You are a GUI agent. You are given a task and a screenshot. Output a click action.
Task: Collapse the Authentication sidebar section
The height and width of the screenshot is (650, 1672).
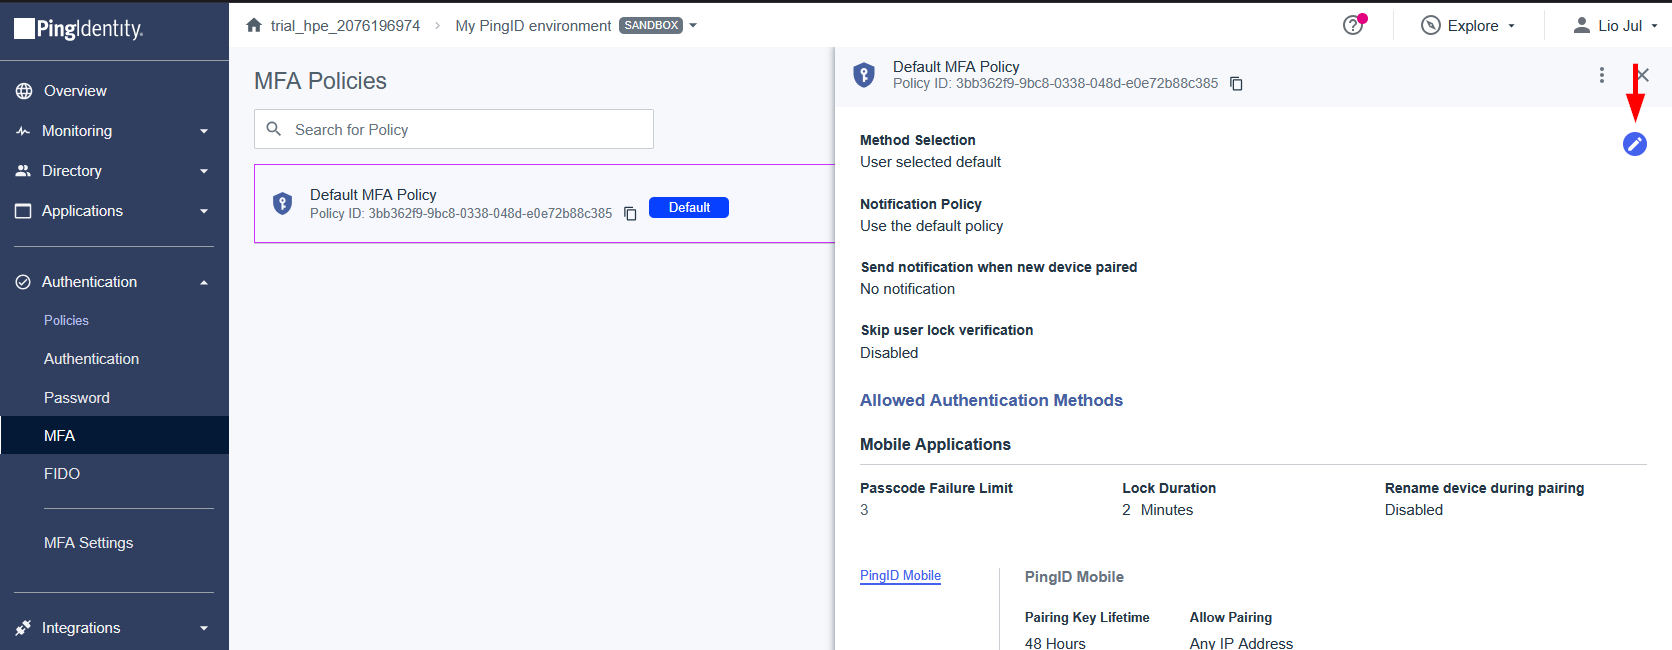click(x=114, y=282)
